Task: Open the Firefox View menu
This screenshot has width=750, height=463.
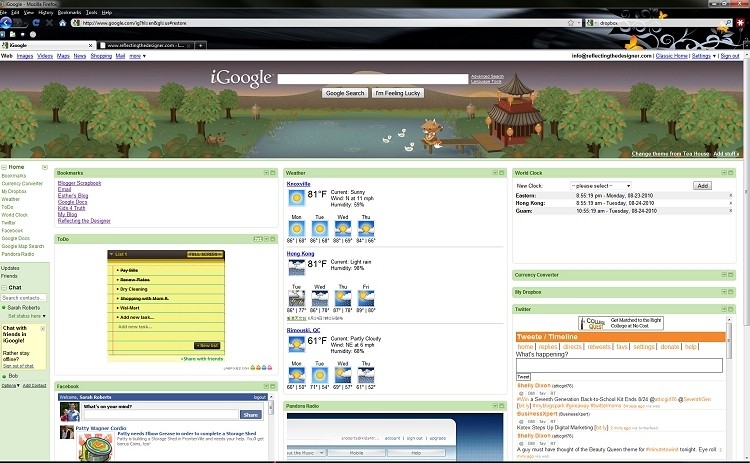Action: (x=29, y=12)
